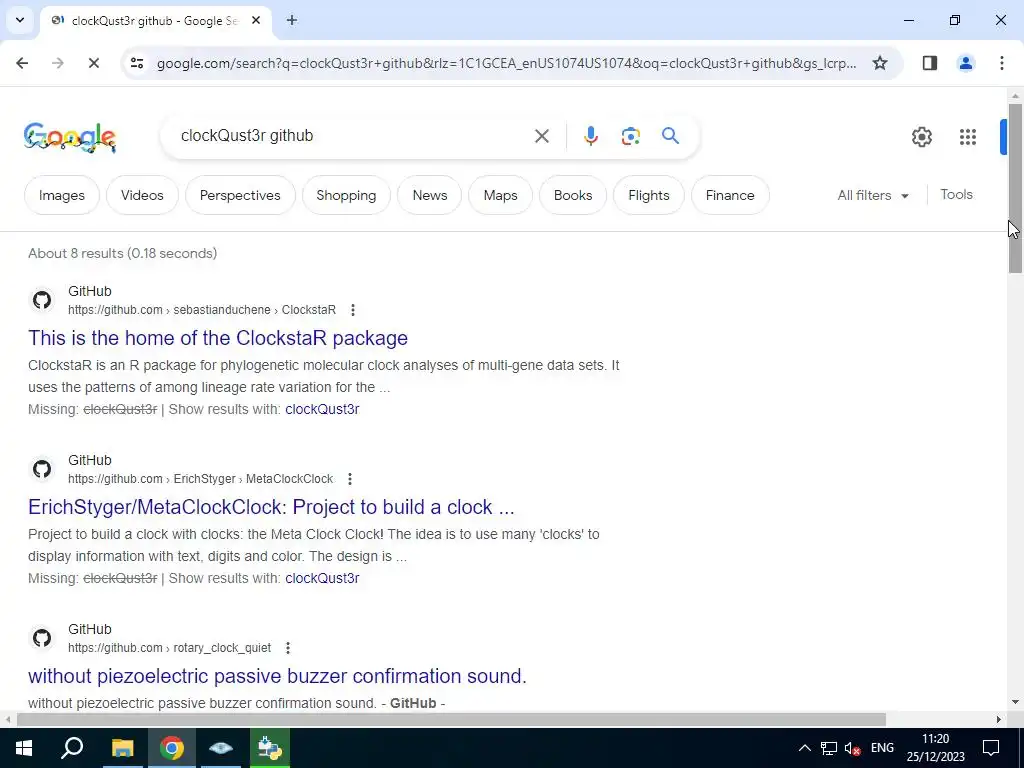The height and width of the screenshot is (768, 1024).
Task: Expand the All filters dropdown
Action: (x=872, y=195)
